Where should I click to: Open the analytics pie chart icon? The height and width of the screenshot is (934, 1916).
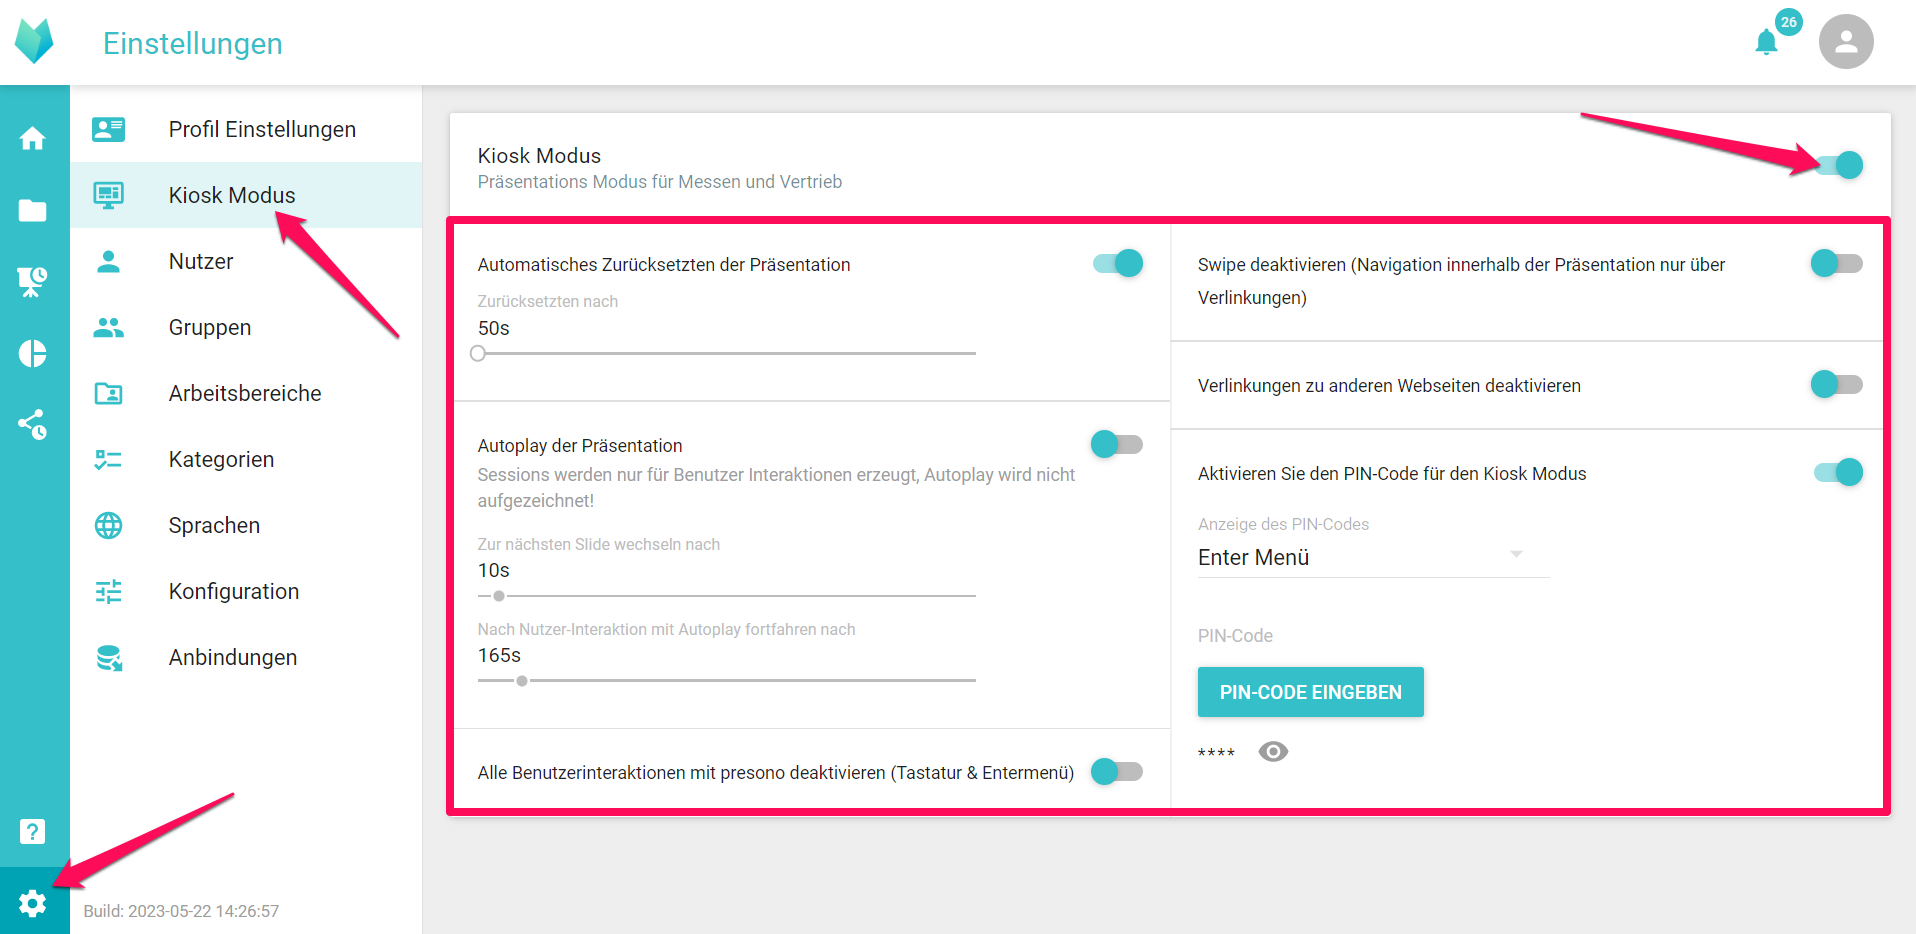[33, 353]
